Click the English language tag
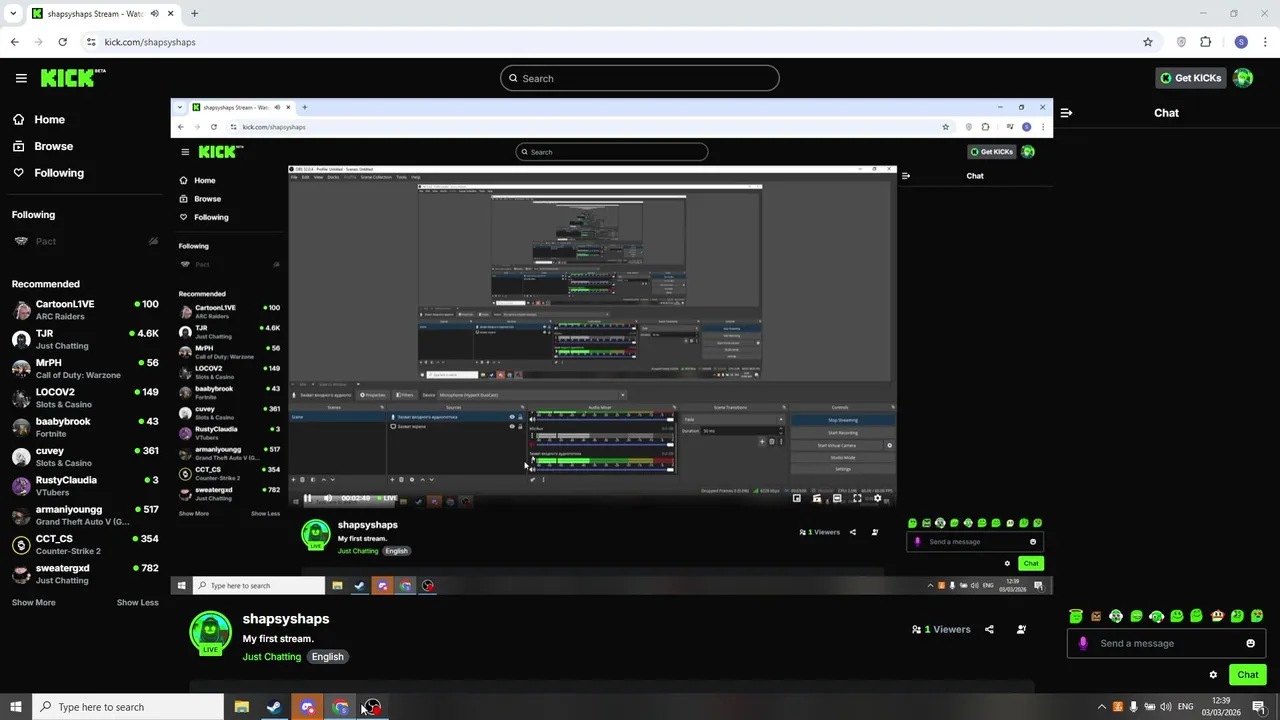1280x720 pixels. (x=327, y=657)
